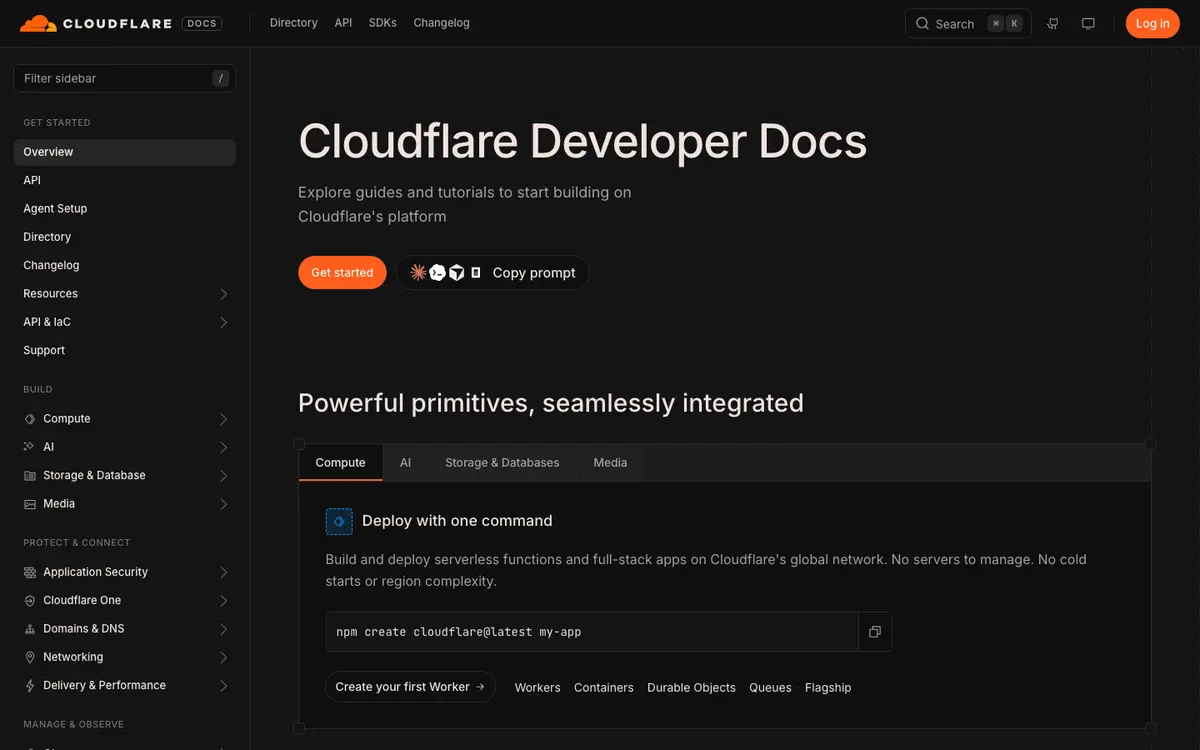Open SDKs in the top navigation

pos(383,23)
